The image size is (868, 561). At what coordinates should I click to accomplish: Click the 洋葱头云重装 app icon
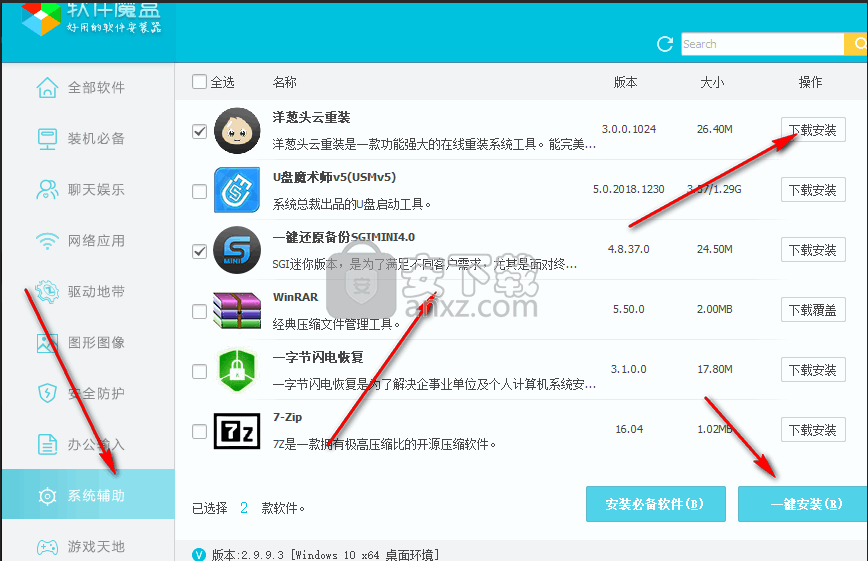237,131
